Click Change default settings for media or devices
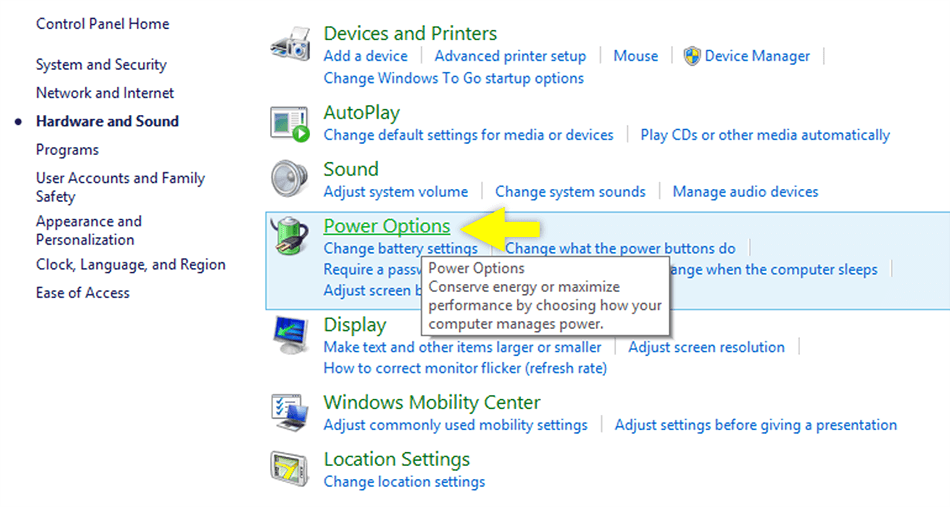The height and width of the screenshot is (507, 950). (468, 135)
